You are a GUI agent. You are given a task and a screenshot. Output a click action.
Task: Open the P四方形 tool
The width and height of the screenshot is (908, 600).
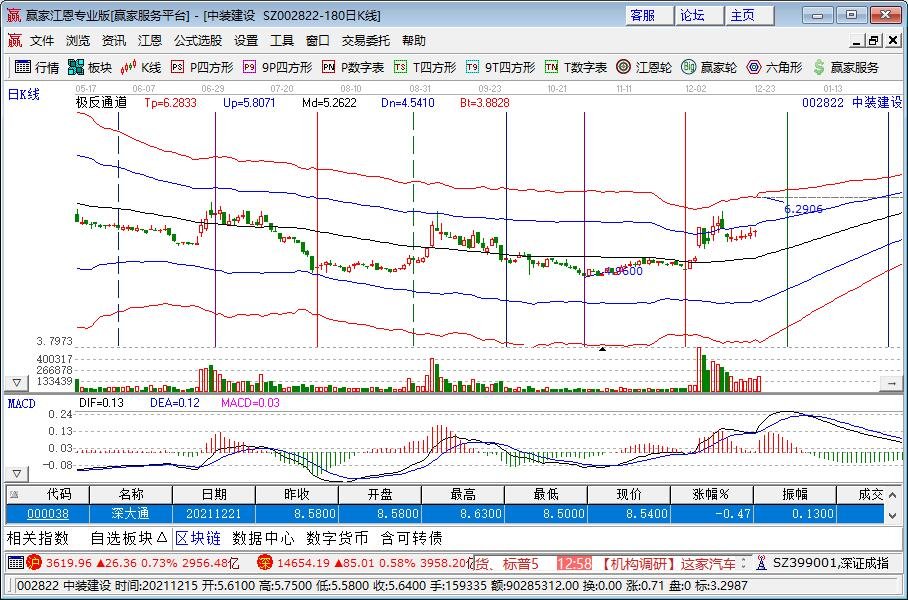[x=202, y=67]
